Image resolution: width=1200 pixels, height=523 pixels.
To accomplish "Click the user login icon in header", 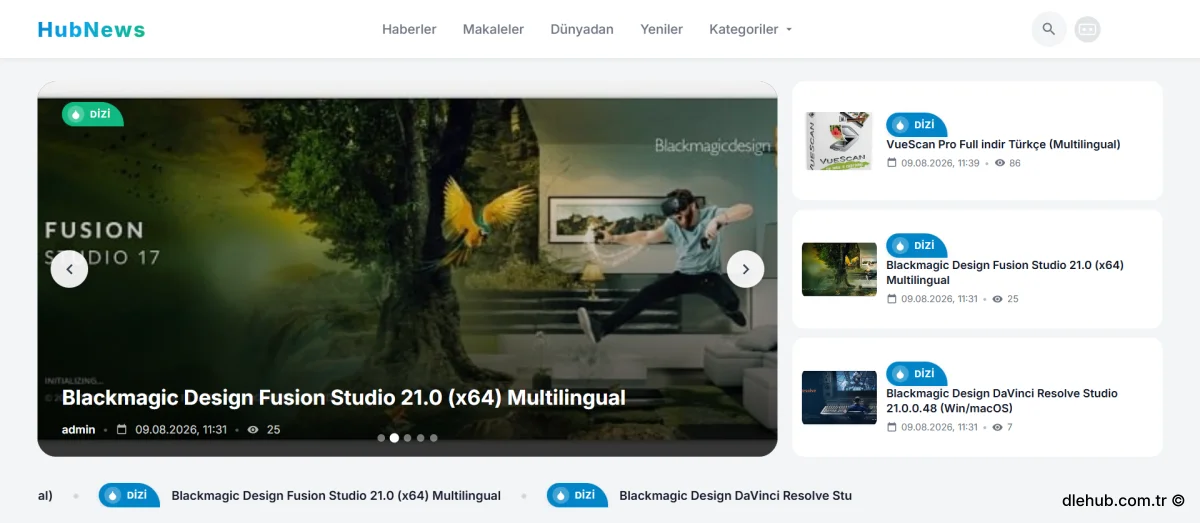I will [1088, 29].
